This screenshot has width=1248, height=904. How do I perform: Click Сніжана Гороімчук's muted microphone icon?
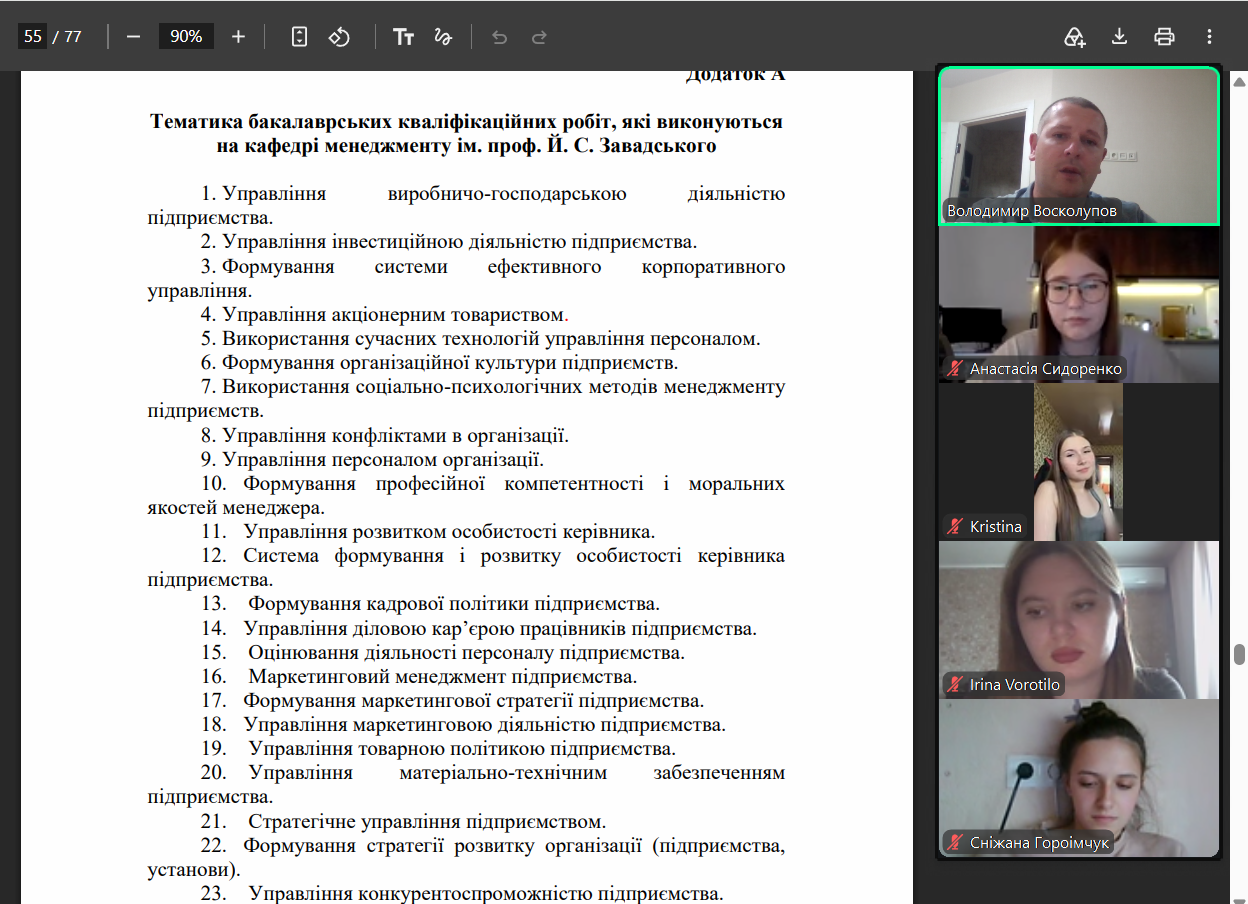(955, 842)
